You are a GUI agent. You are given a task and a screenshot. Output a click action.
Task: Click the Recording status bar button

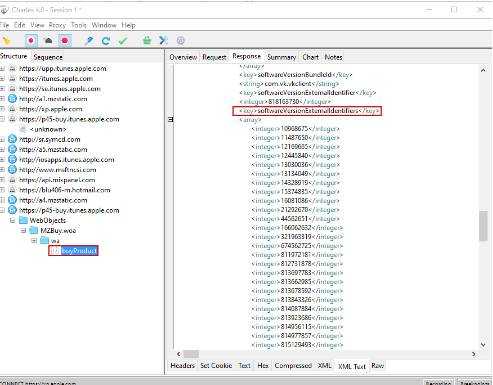click(438, 382)
